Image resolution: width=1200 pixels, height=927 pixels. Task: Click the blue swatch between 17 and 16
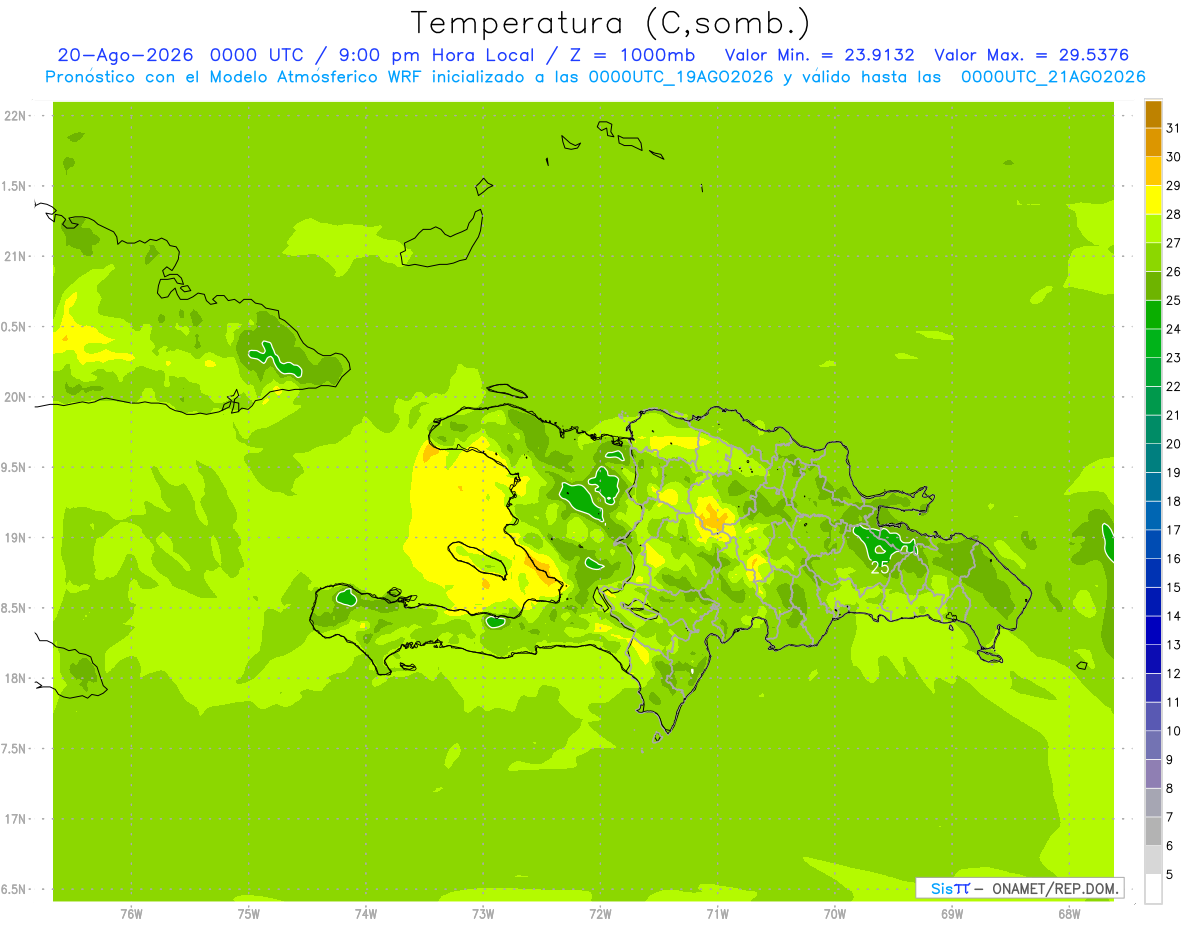coord(1153,545)
